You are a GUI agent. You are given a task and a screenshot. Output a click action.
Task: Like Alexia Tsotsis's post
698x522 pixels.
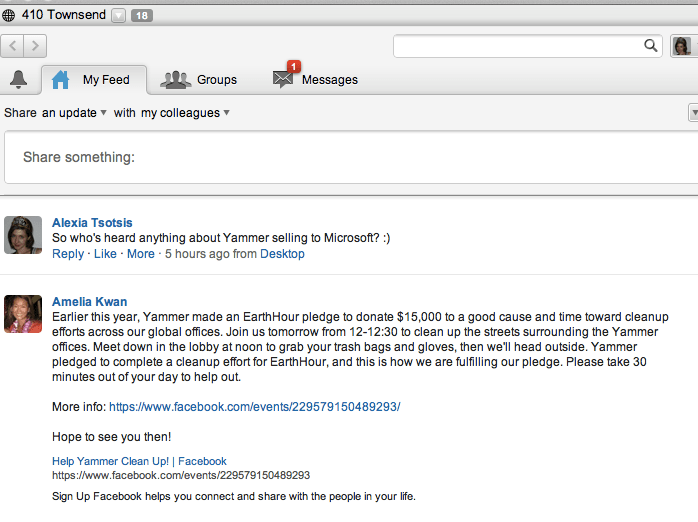tap(105, 254)
